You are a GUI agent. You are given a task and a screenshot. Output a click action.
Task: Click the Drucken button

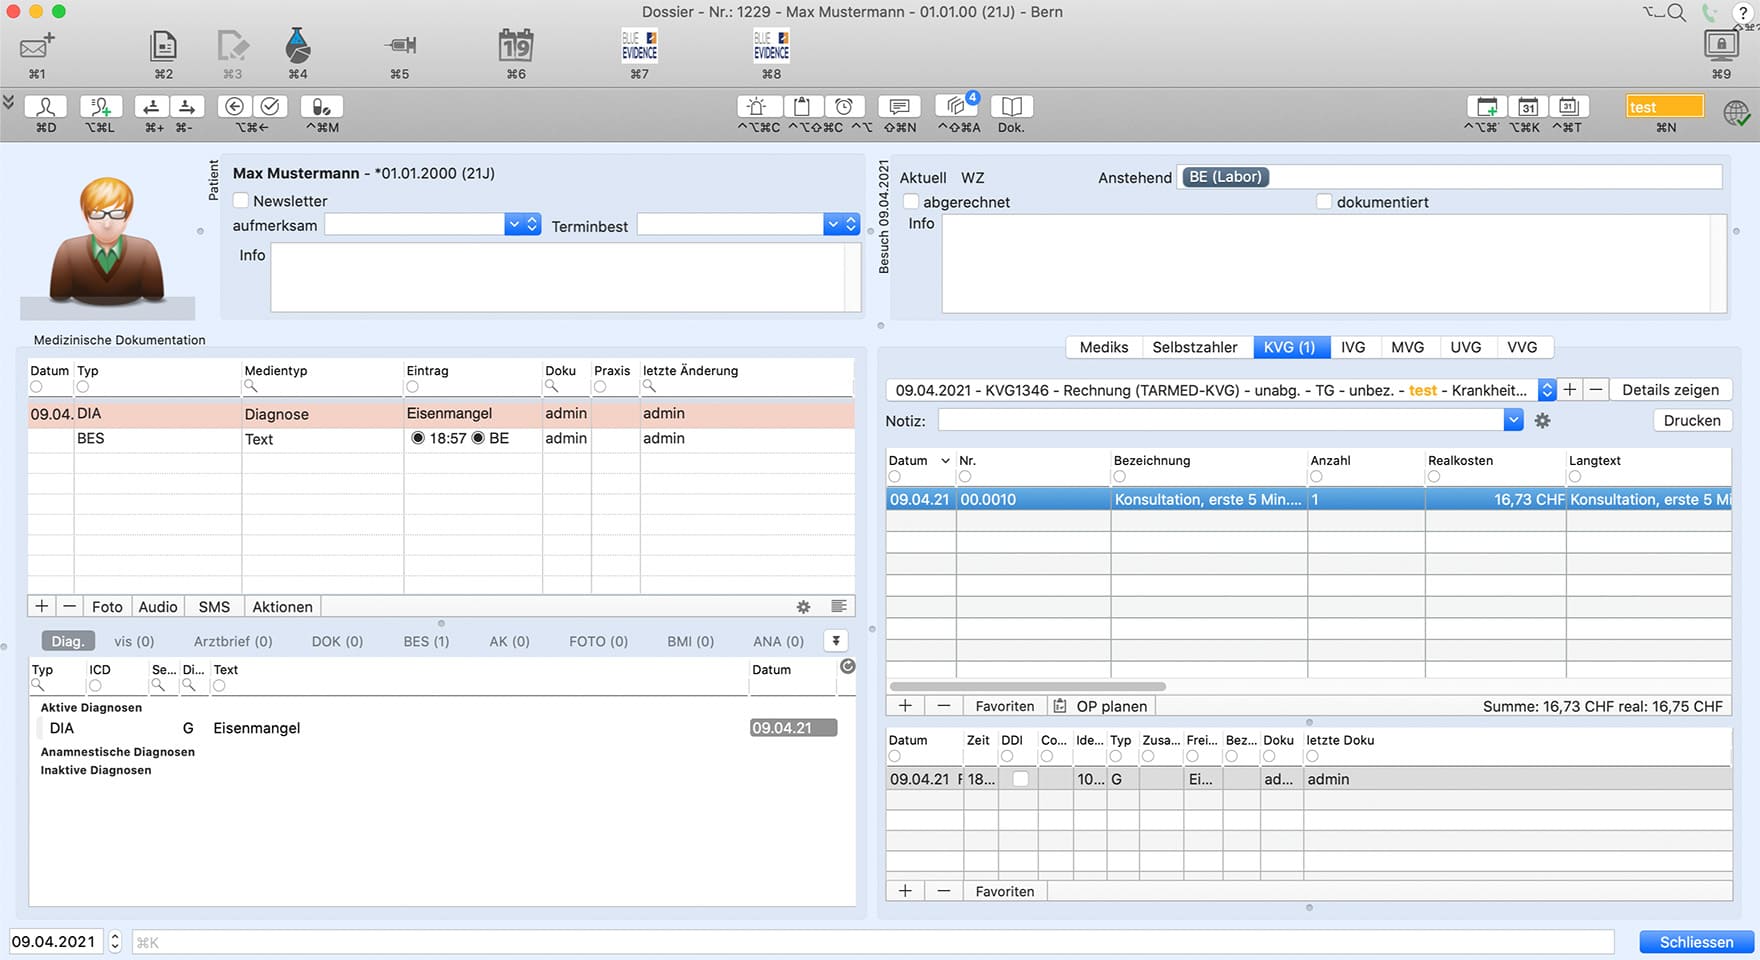tap(1691, 420)
